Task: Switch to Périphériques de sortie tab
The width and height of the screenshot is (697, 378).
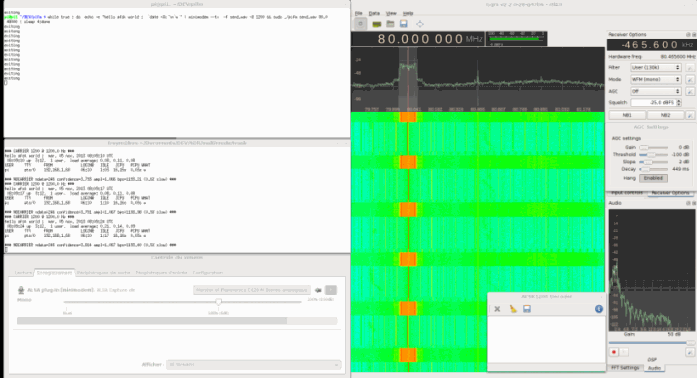Action: point(103,273)
